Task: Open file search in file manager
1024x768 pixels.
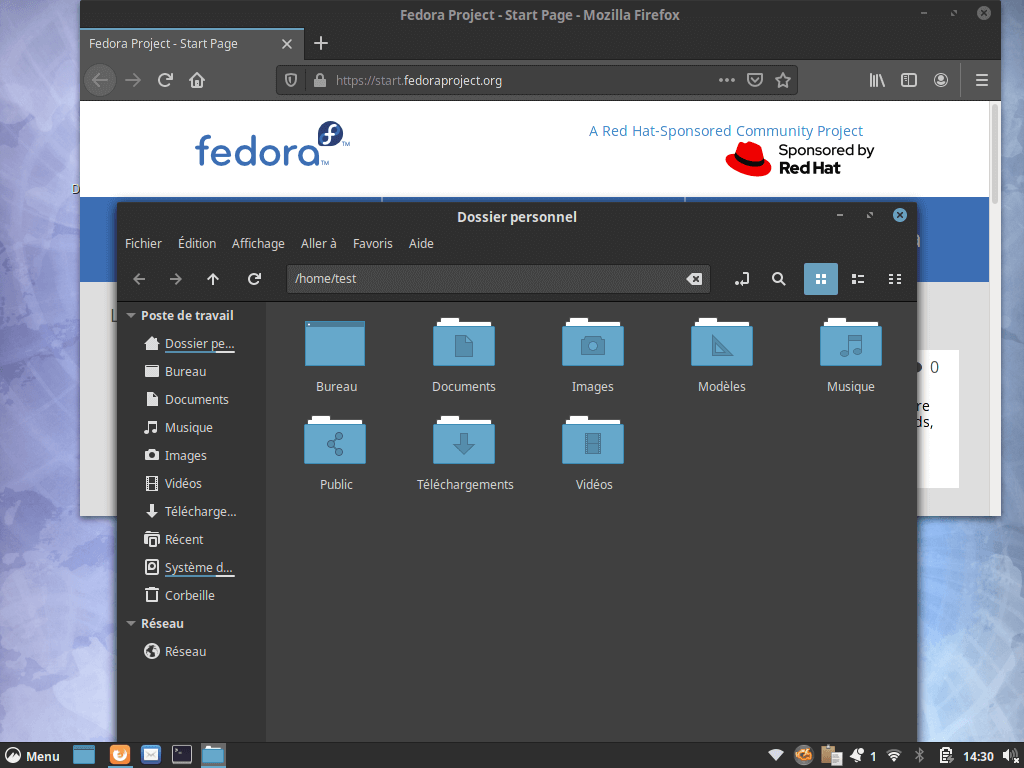Action: coord(778,279)
